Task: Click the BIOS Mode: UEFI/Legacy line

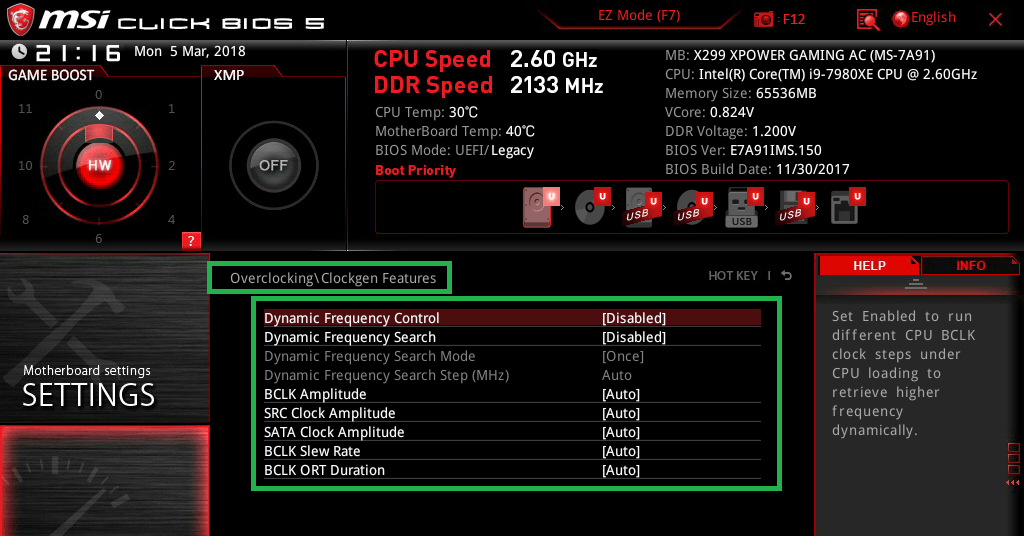Action: (455, 150)
